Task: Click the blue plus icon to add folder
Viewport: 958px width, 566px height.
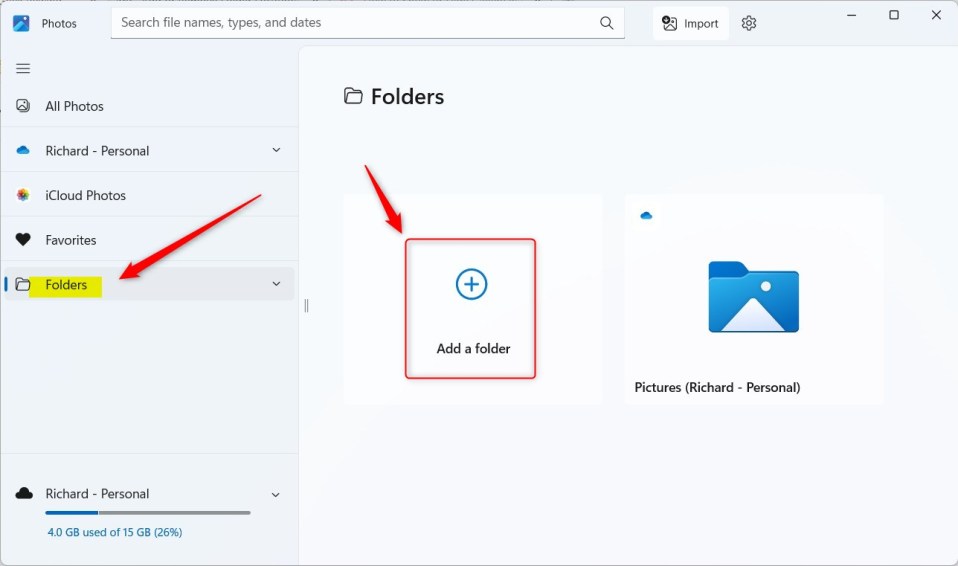Action: pos(471,284)
